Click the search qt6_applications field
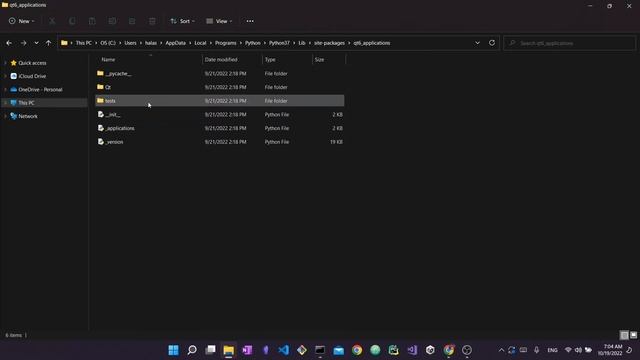This screenshot has height=360, width=640. [x=569, y=43]
